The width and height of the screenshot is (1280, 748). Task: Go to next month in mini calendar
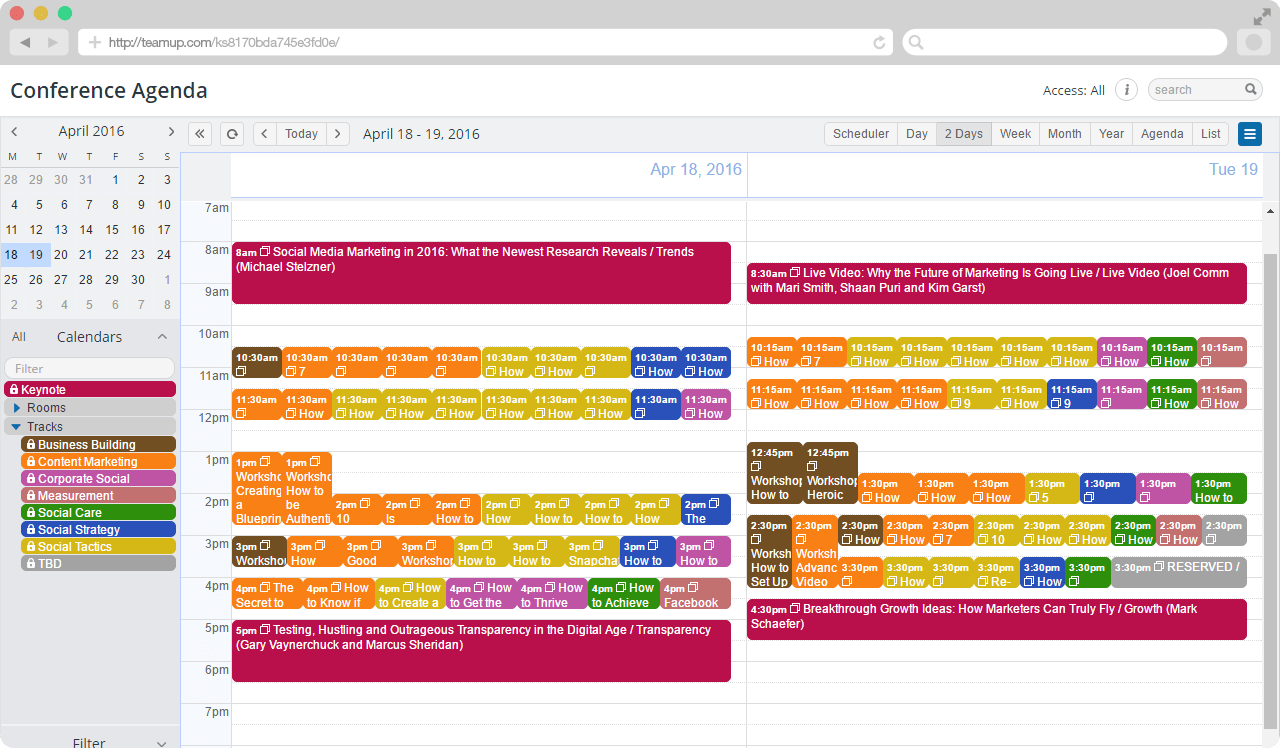tap(171, 132)
